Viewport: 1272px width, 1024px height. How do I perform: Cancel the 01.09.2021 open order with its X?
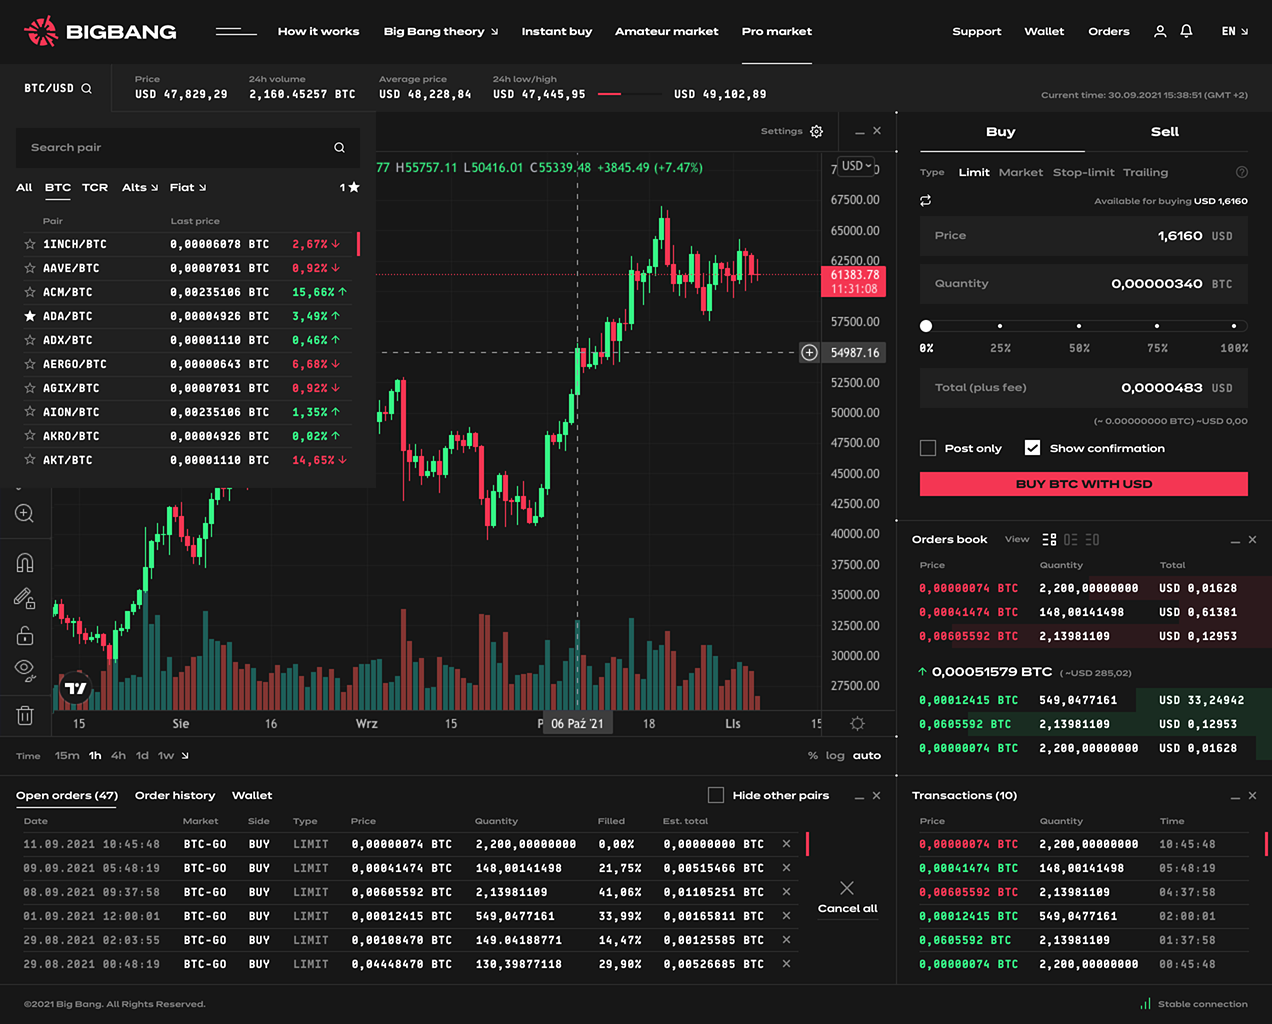tap(786, 916)
